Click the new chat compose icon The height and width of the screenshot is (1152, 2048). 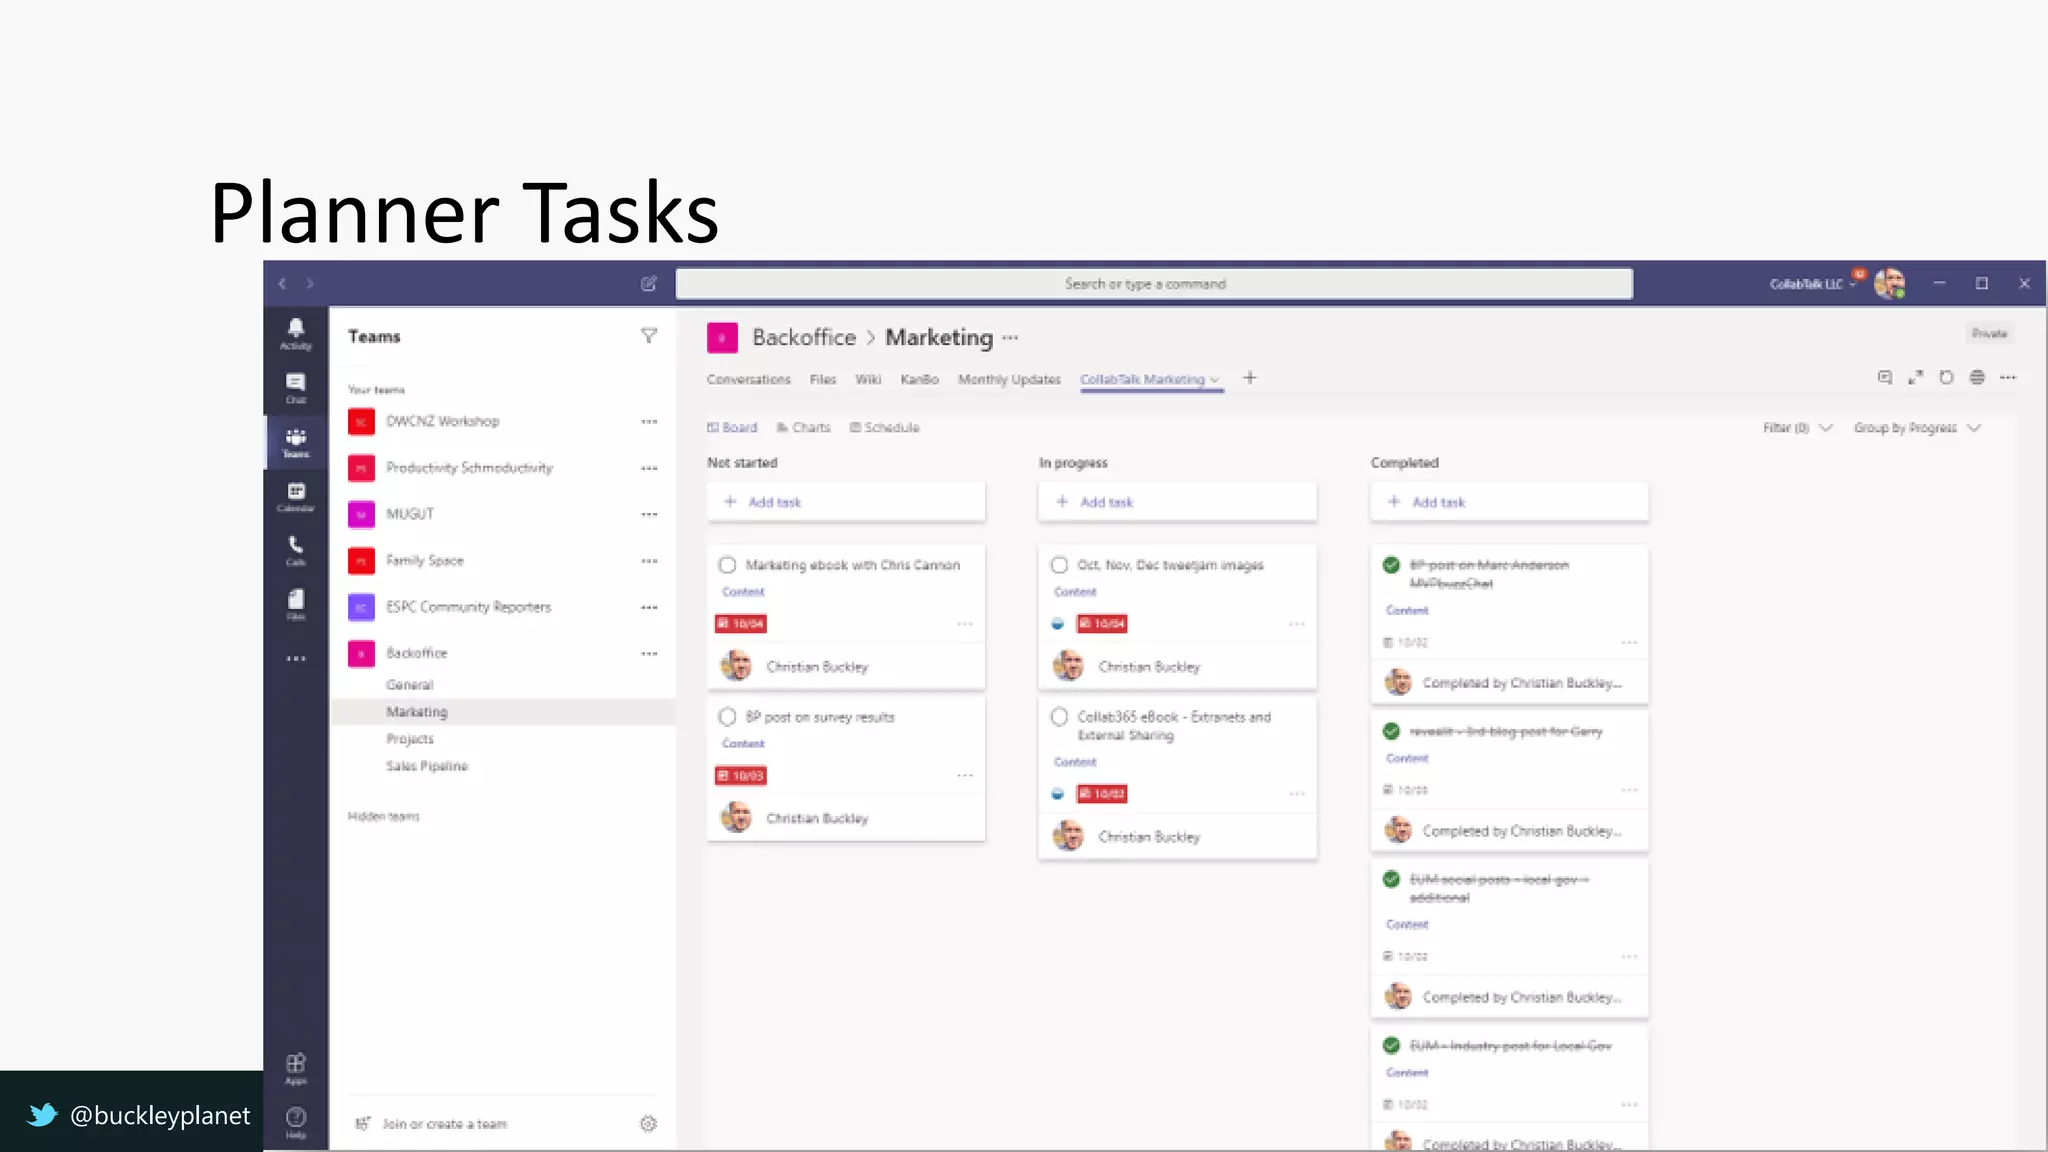click(649, 284)
